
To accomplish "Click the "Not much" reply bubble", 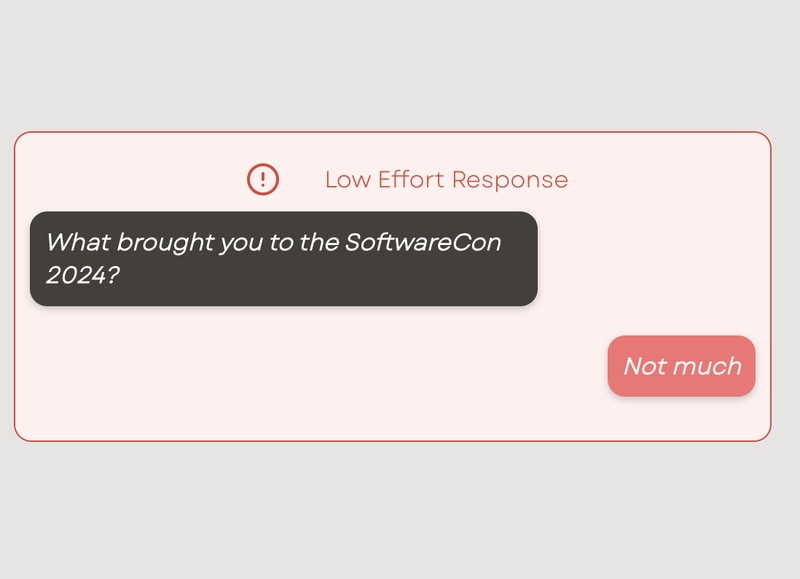I will tap(682, 366).
